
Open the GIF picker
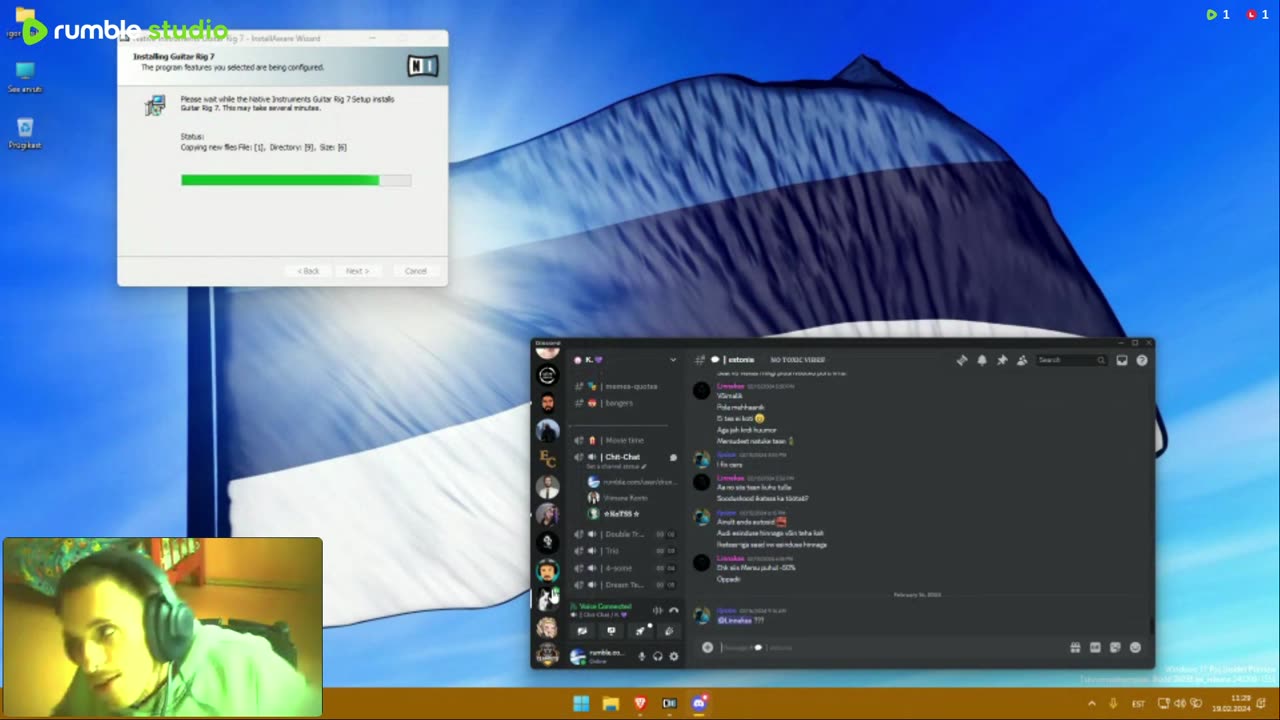(1095, 647)
